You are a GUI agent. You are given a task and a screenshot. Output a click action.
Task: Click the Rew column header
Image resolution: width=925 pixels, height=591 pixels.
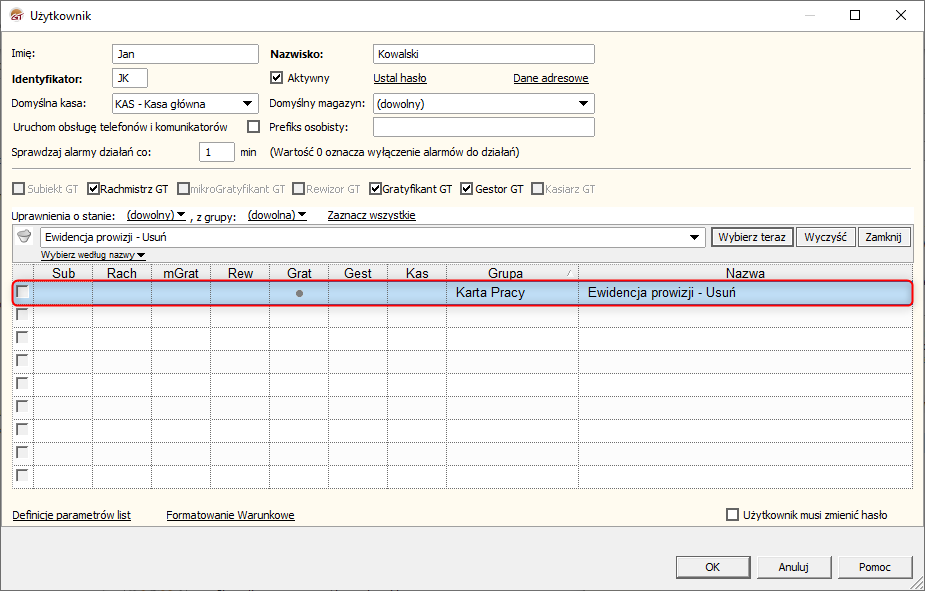tap(240, 273)
